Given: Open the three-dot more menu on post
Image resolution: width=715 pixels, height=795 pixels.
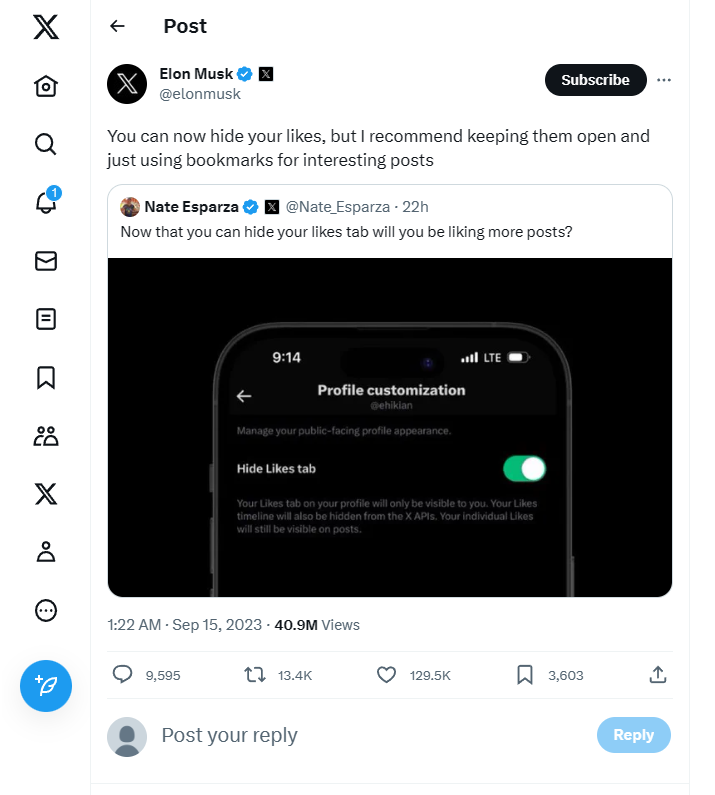Looking at the screenshot, I should (664, 80).
